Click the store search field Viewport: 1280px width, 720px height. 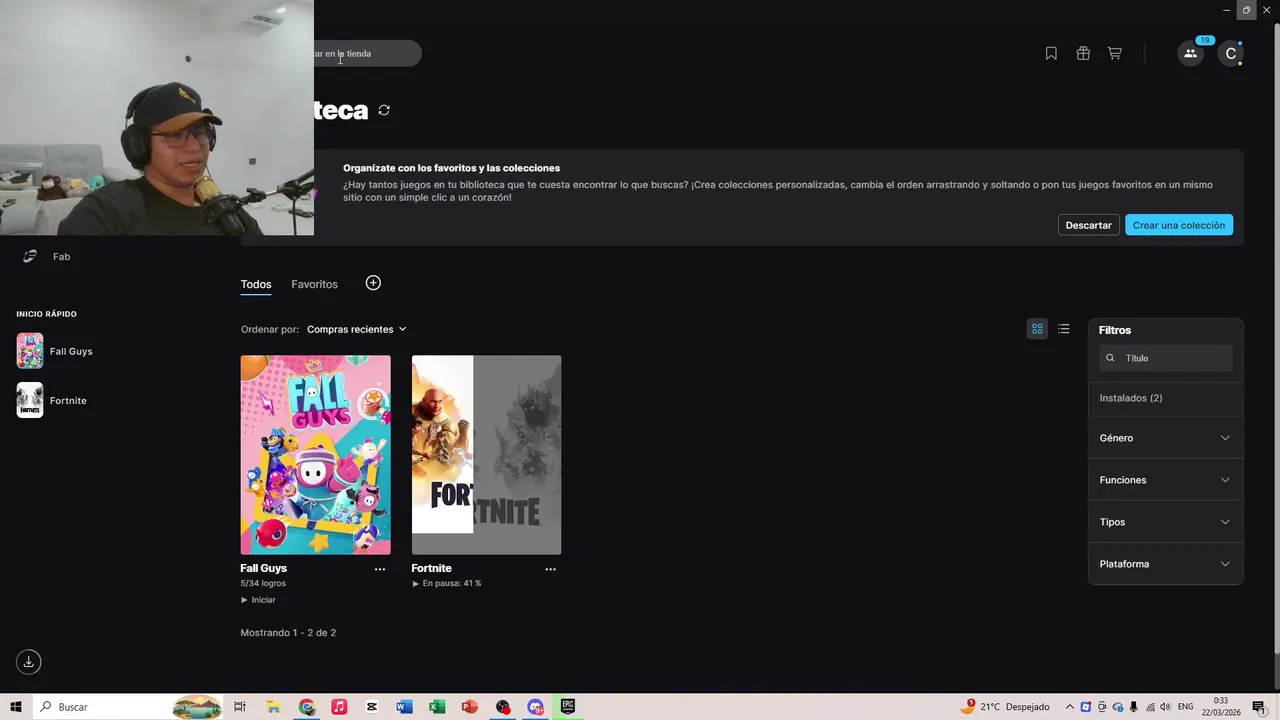[x=366, y=54]
